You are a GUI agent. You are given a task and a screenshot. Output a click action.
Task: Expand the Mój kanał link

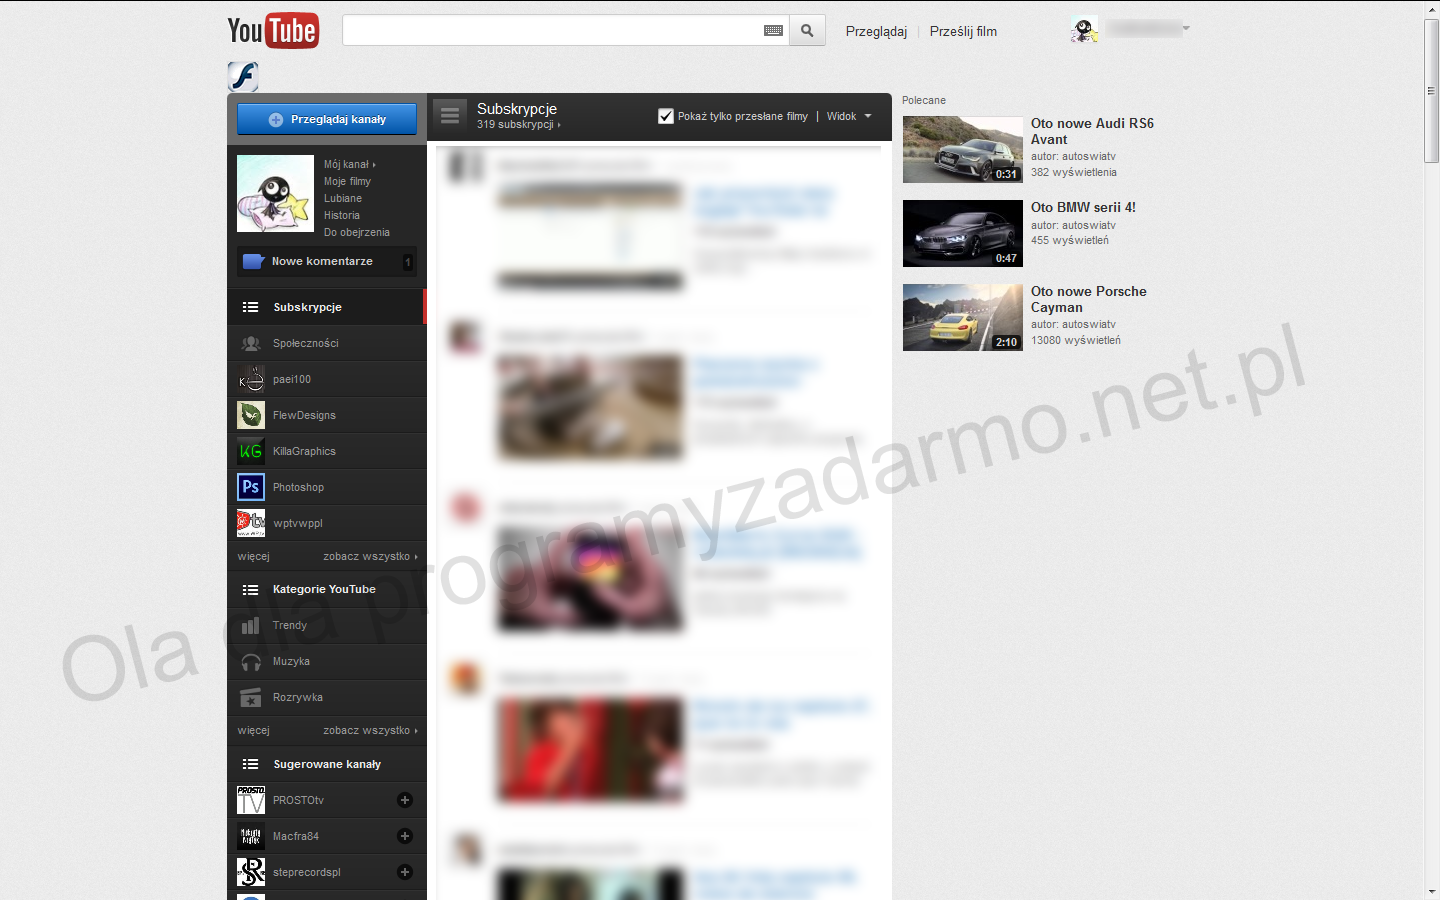(350, 164)
